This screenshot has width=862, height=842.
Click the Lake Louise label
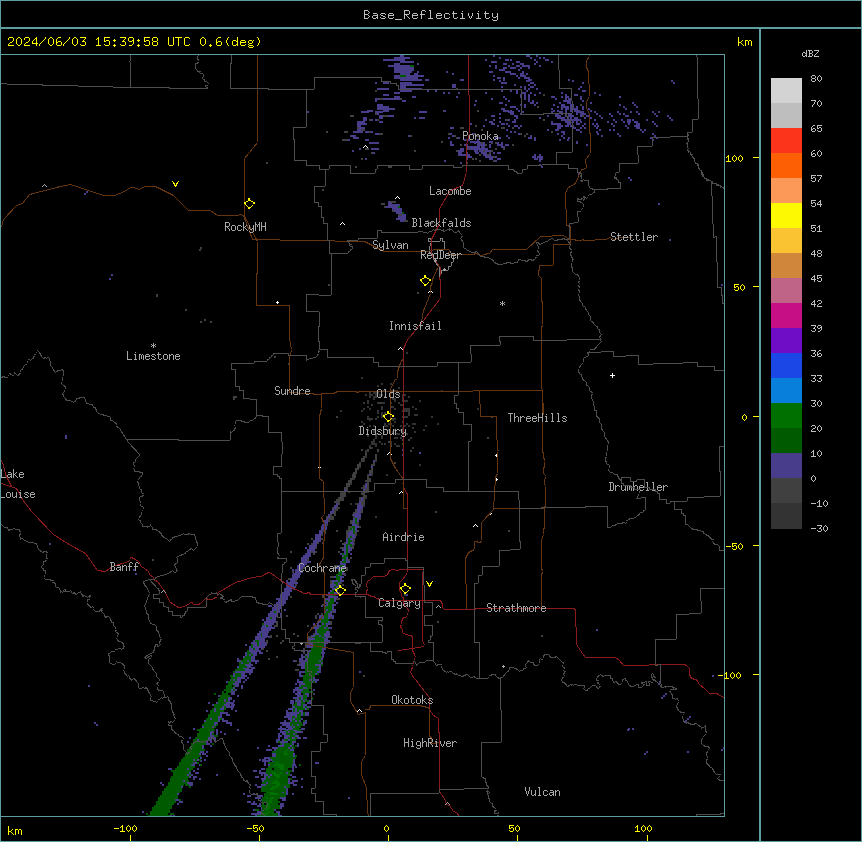[x=18, y=484]
